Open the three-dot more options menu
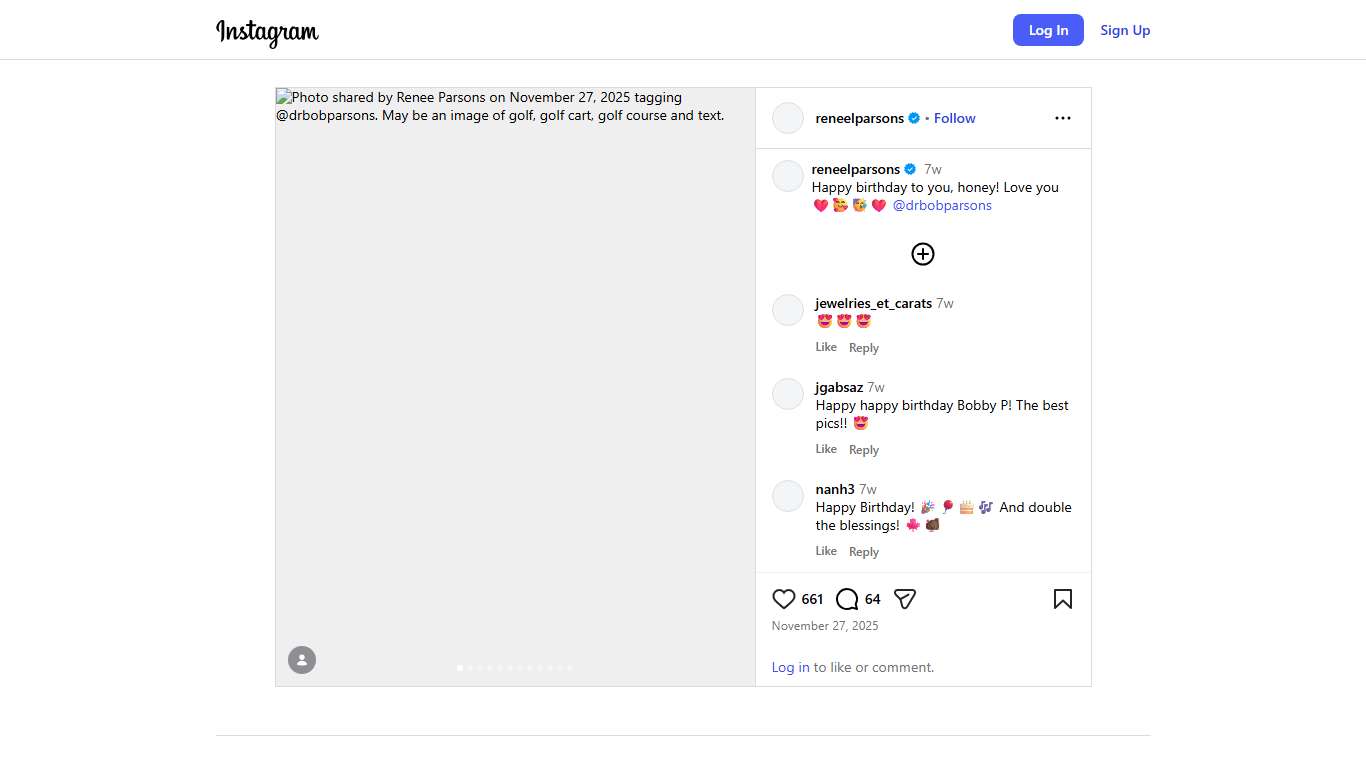Image resolution: width=1366 pixels, height=768 pixels. [x=1062, y=118]
